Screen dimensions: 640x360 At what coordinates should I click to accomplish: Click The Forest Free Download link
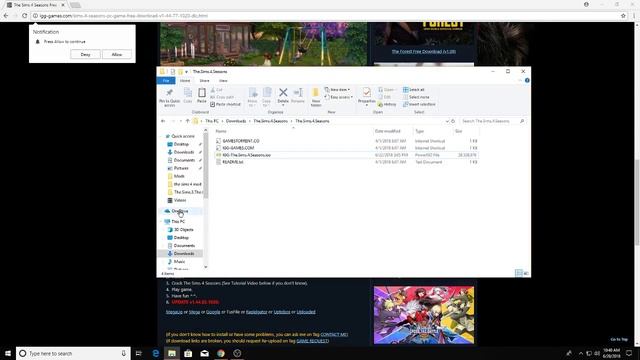pyautogui.click(x=424, y=51)
